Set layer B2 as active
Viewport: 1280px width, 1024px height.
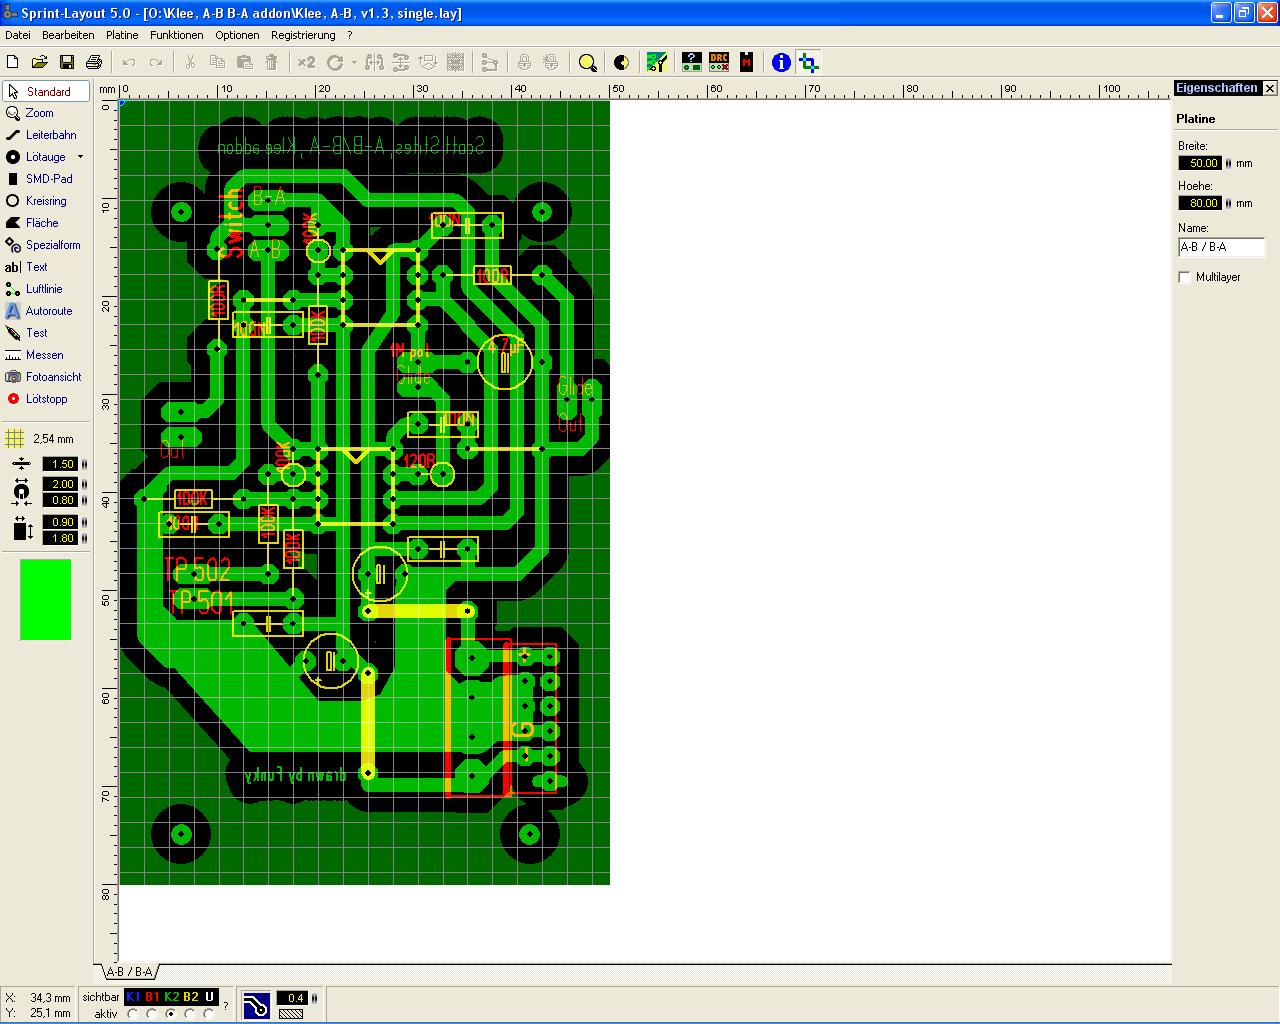(190, 1014)
